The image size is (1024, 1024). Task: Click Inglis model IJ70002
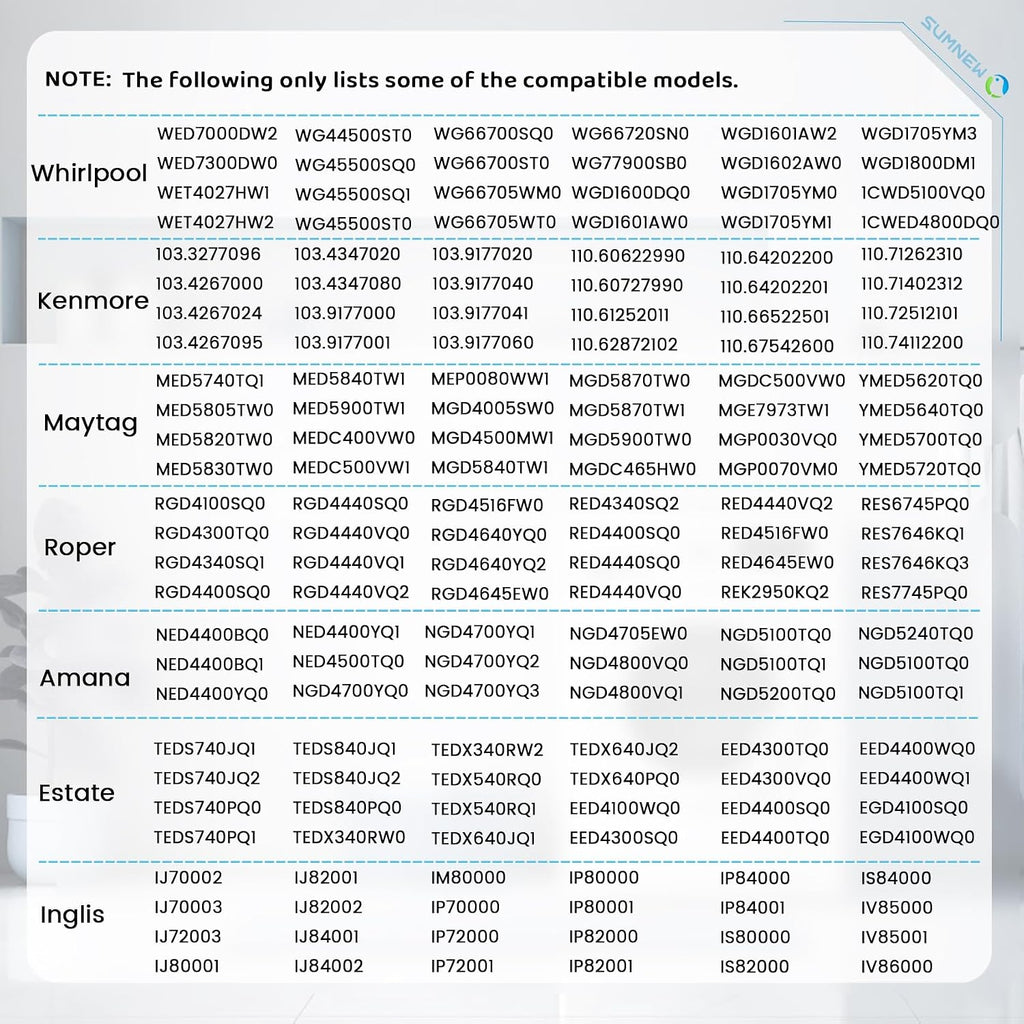point(188,877)
